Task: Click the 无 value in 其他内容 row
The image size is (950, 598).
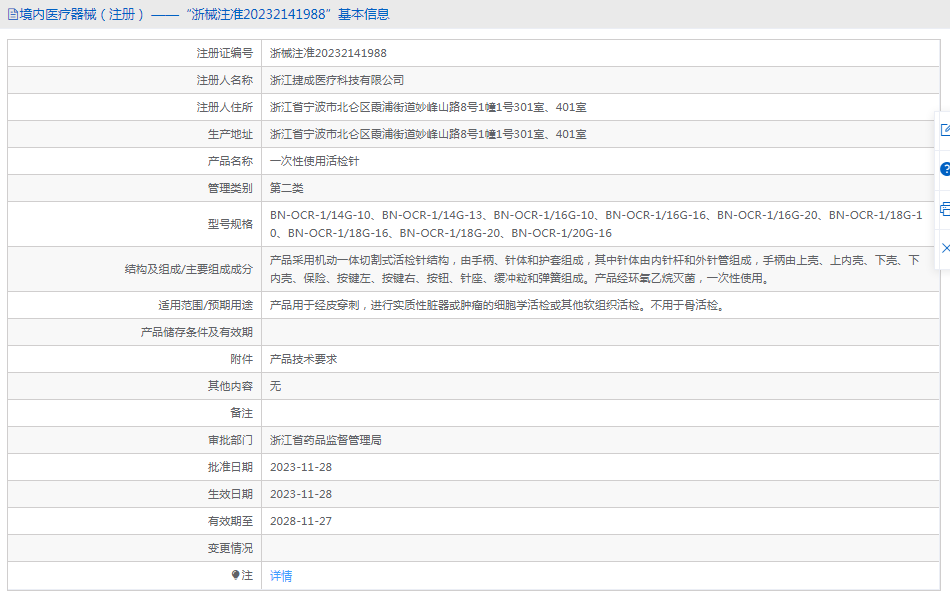Action: pyautogui.click(x=275, y=386)
